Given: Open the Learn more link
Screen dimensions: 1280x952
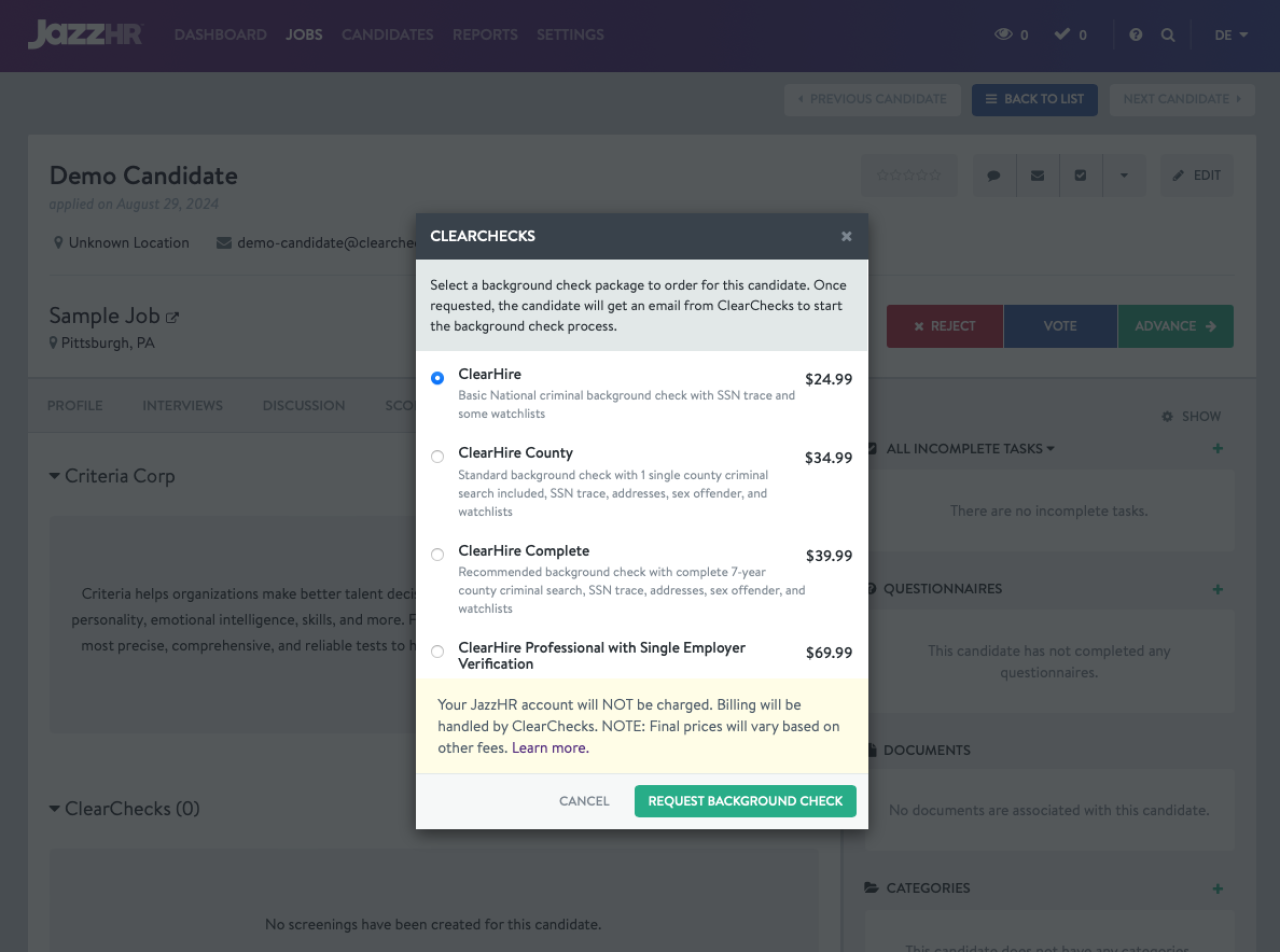Looking at the screenshot, I should 550,748.
